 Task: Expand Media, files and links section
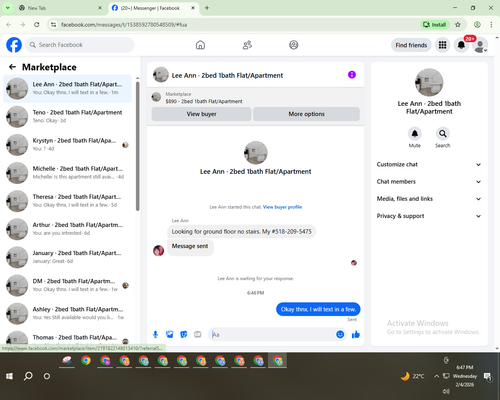[x=429, y=199]
